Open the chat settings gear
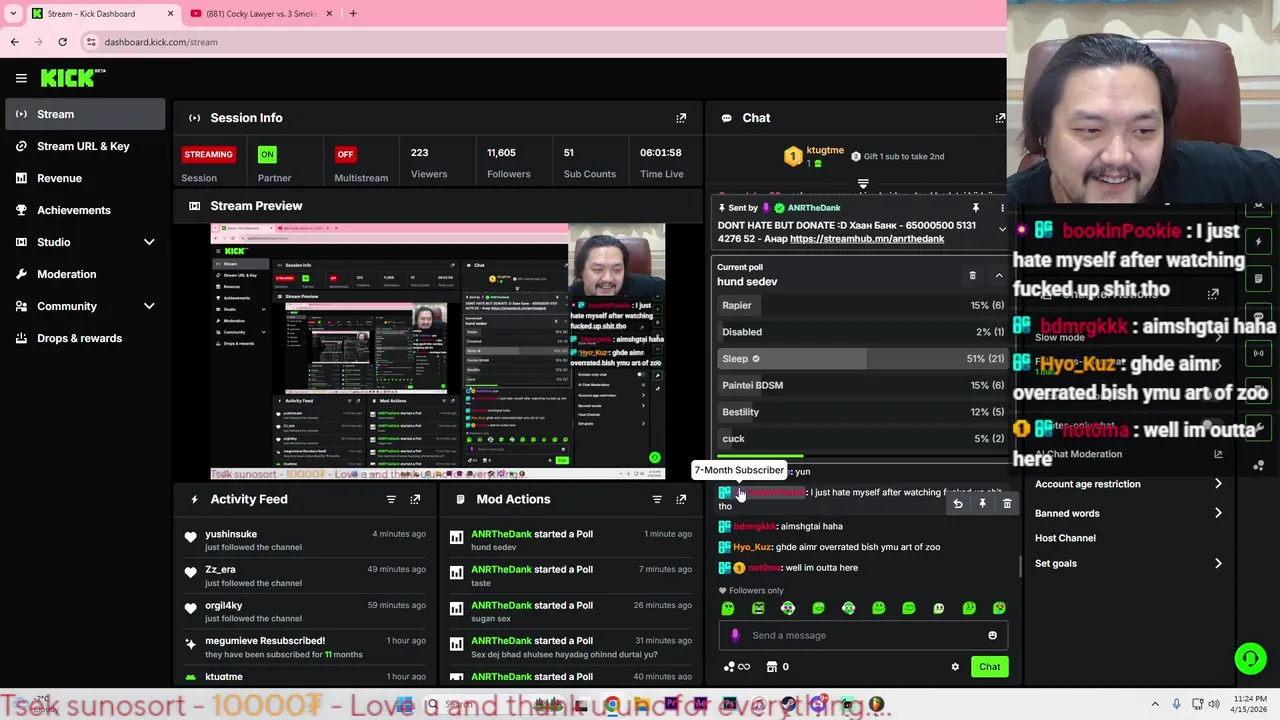This screenshot has height=720, width=1280. (955, 667)
